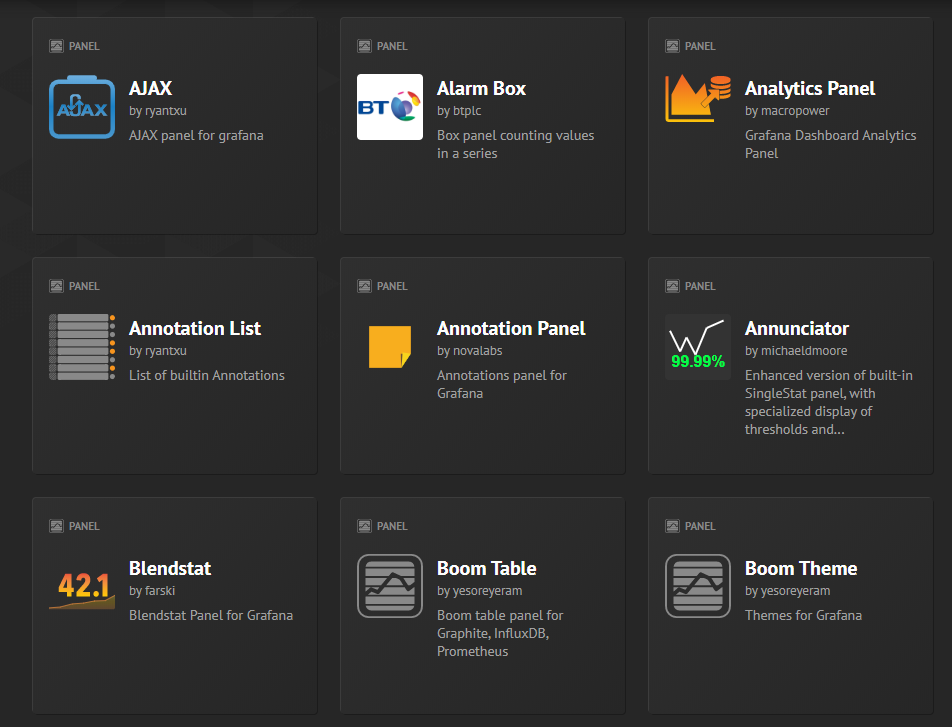This screenshot has height=727, width=952.
Task: Click the PANEL label on Annotation Panel card
Action: click(x=392, y=286)
